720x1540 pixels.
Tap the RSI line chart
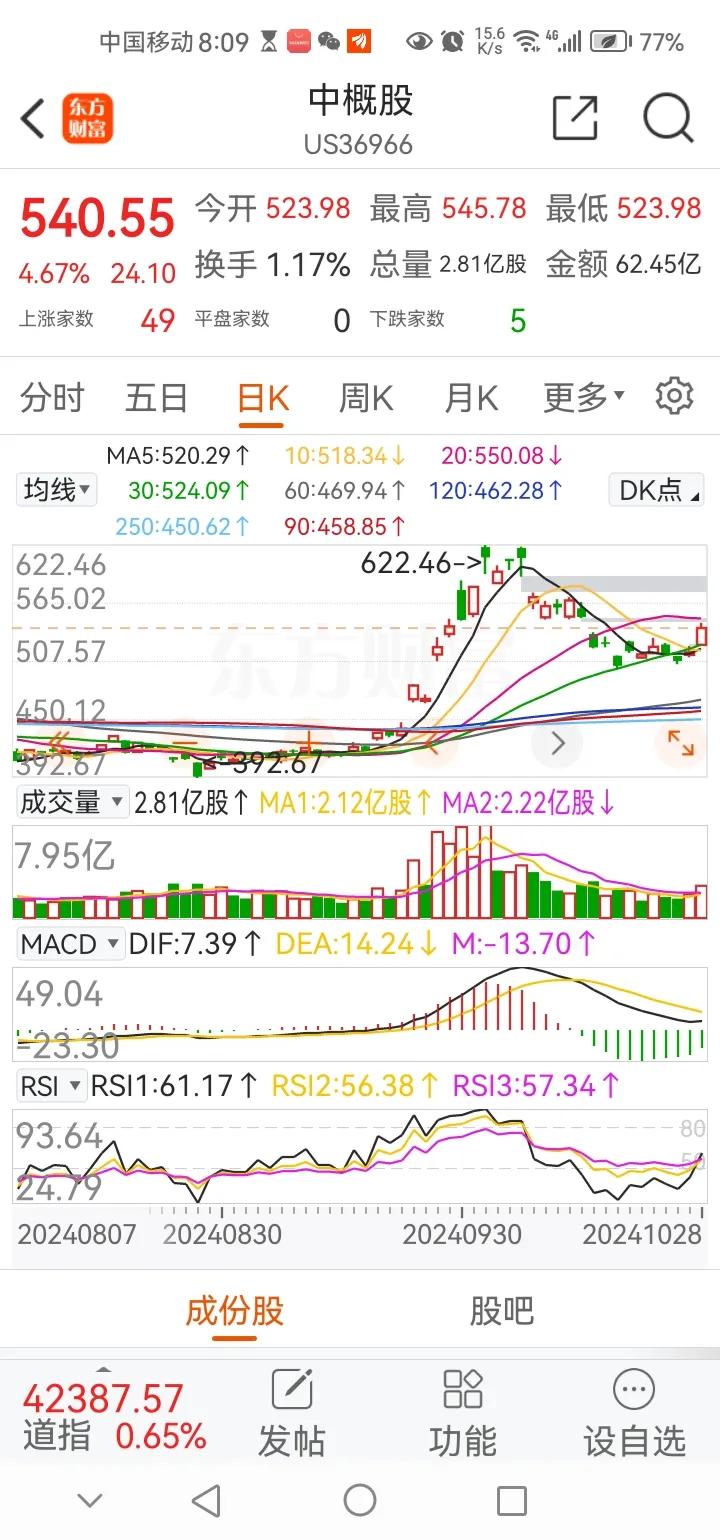click(x=360, y=1155)
